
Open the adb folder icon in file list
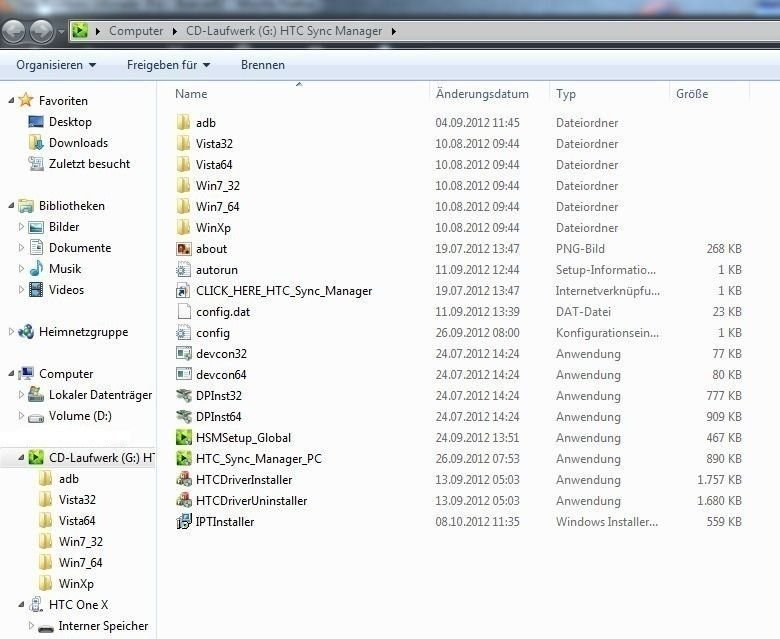(183, 123)
